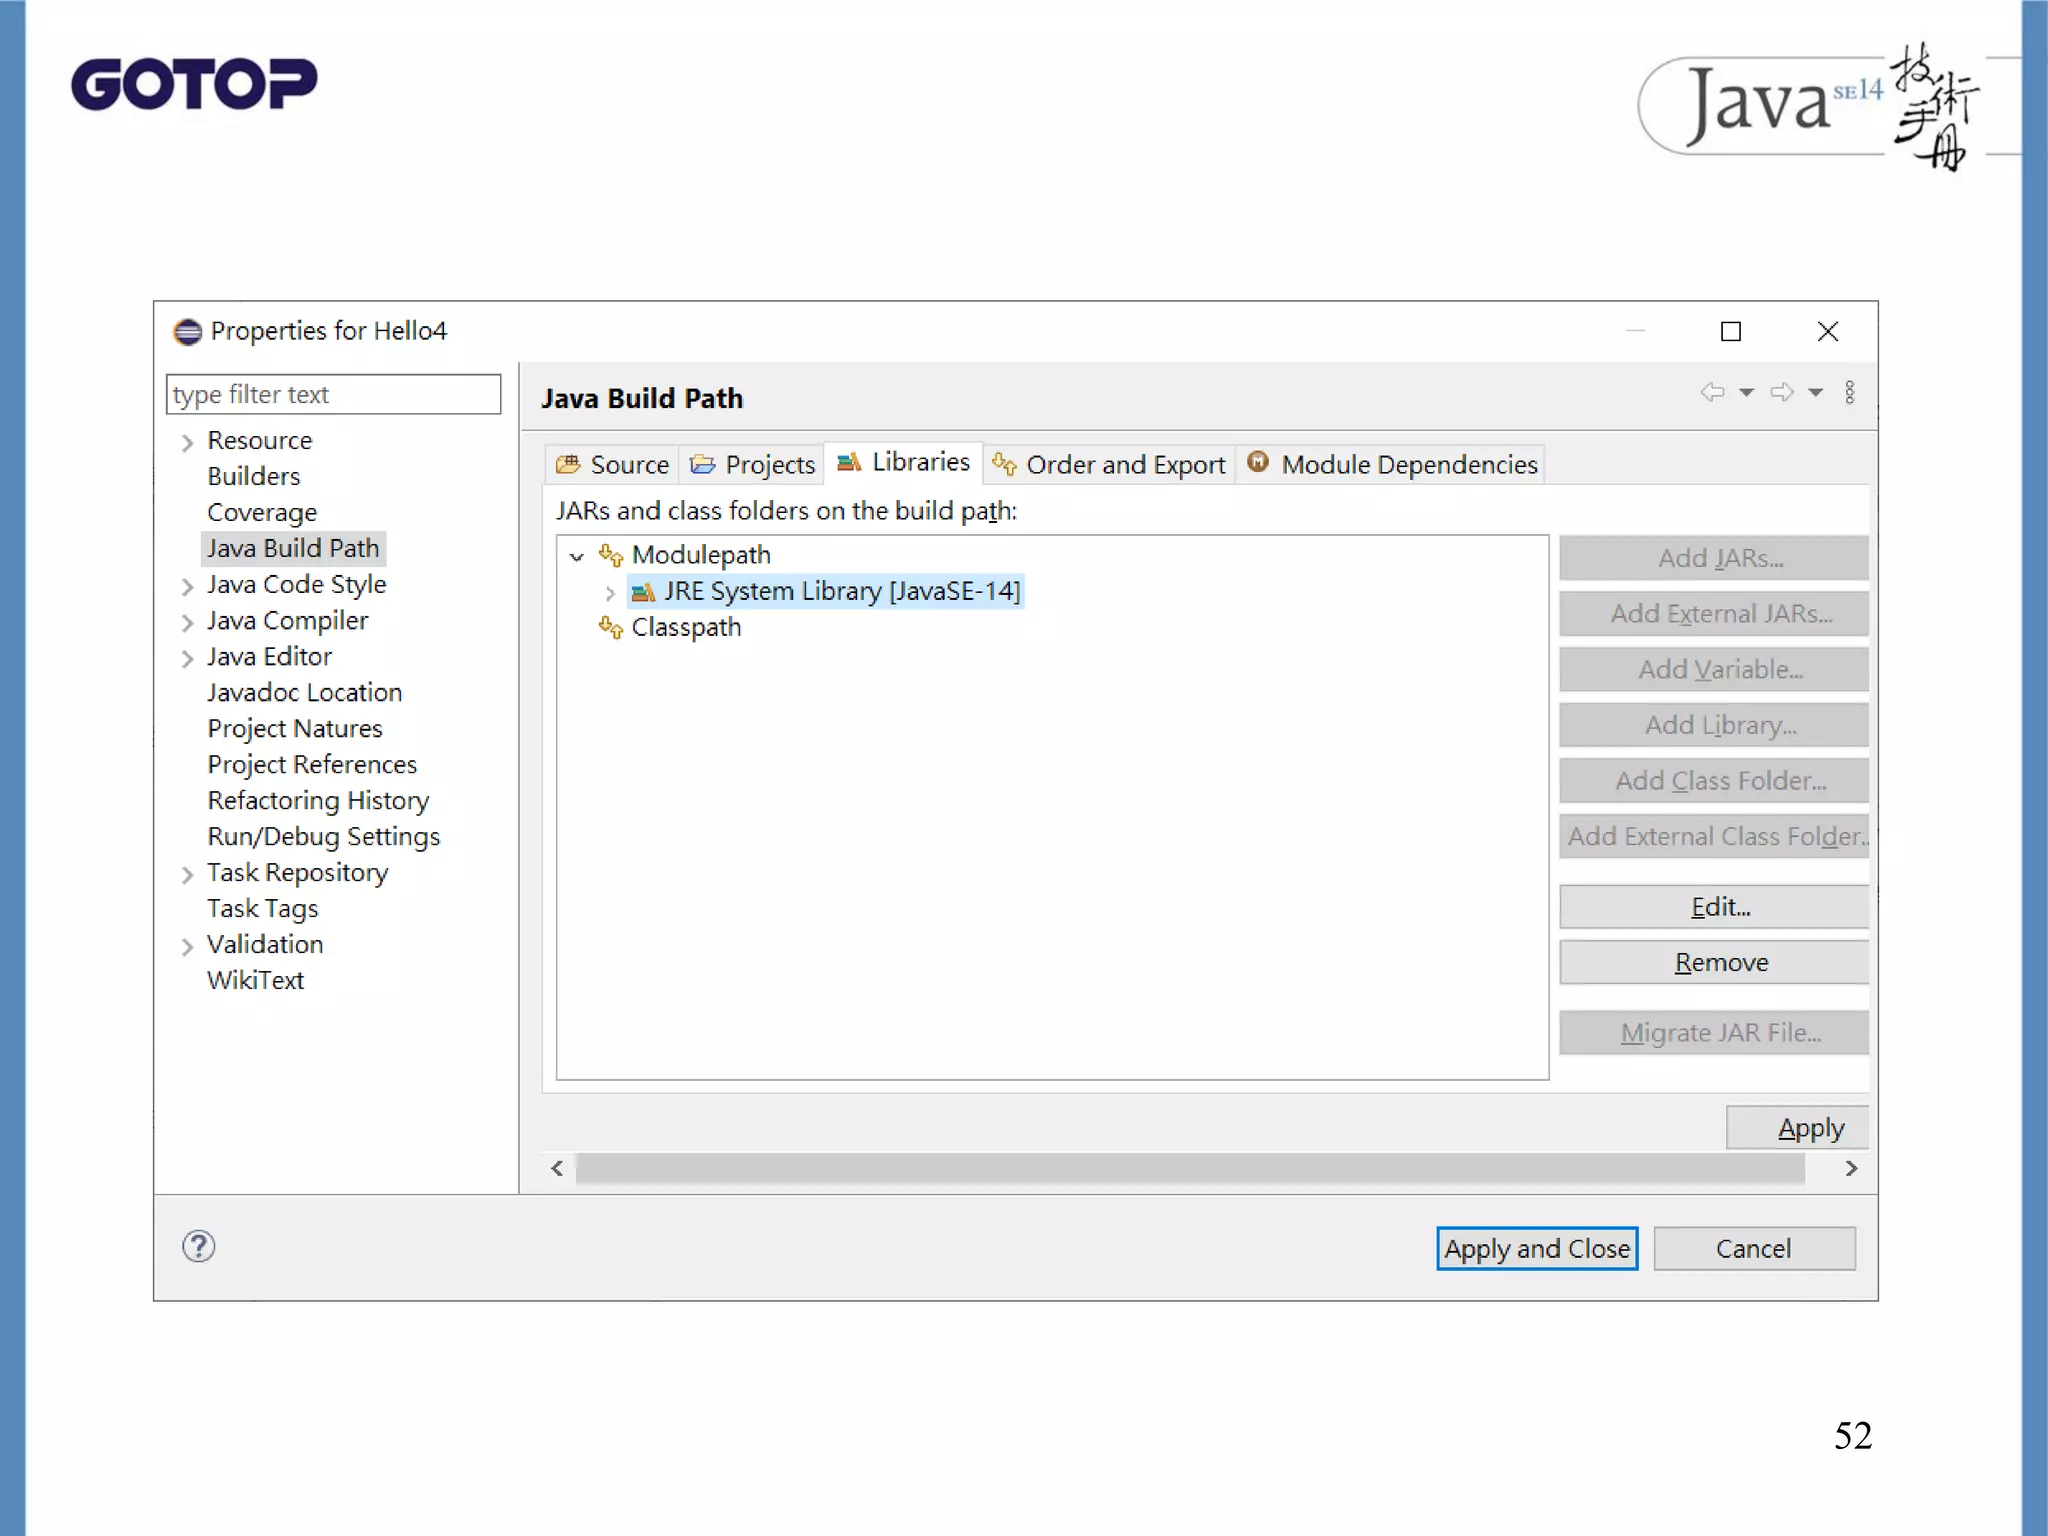Expand the Task Repository category
Image resolution: width=2048 pixels, height=1536 pixels.
click(187, 875)
